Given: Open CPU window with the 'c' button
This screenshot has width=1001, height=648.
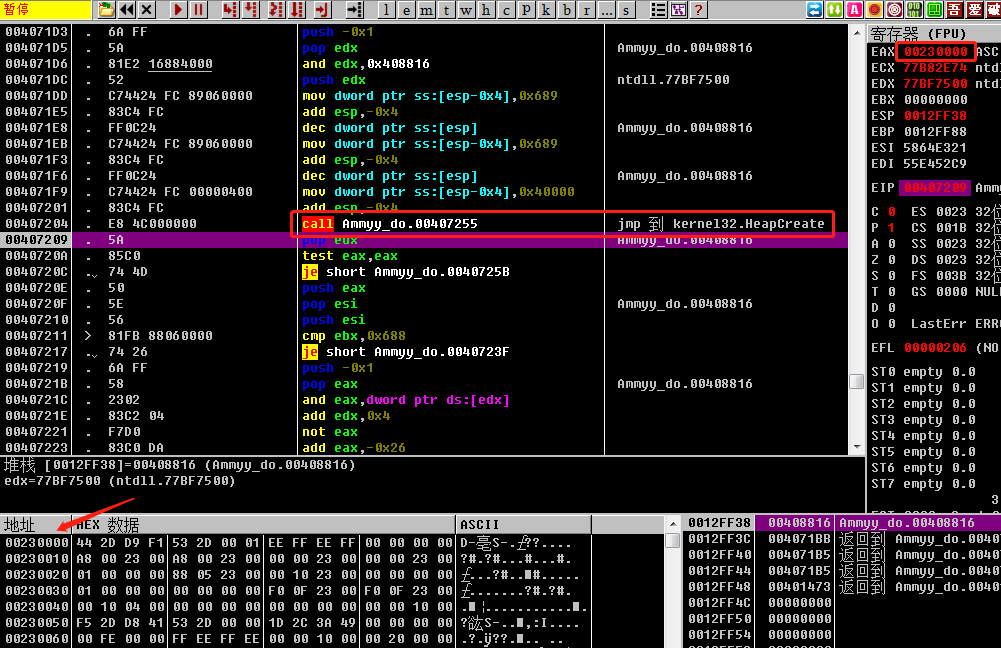Looking at the screenshot, I should click(506, 10).
